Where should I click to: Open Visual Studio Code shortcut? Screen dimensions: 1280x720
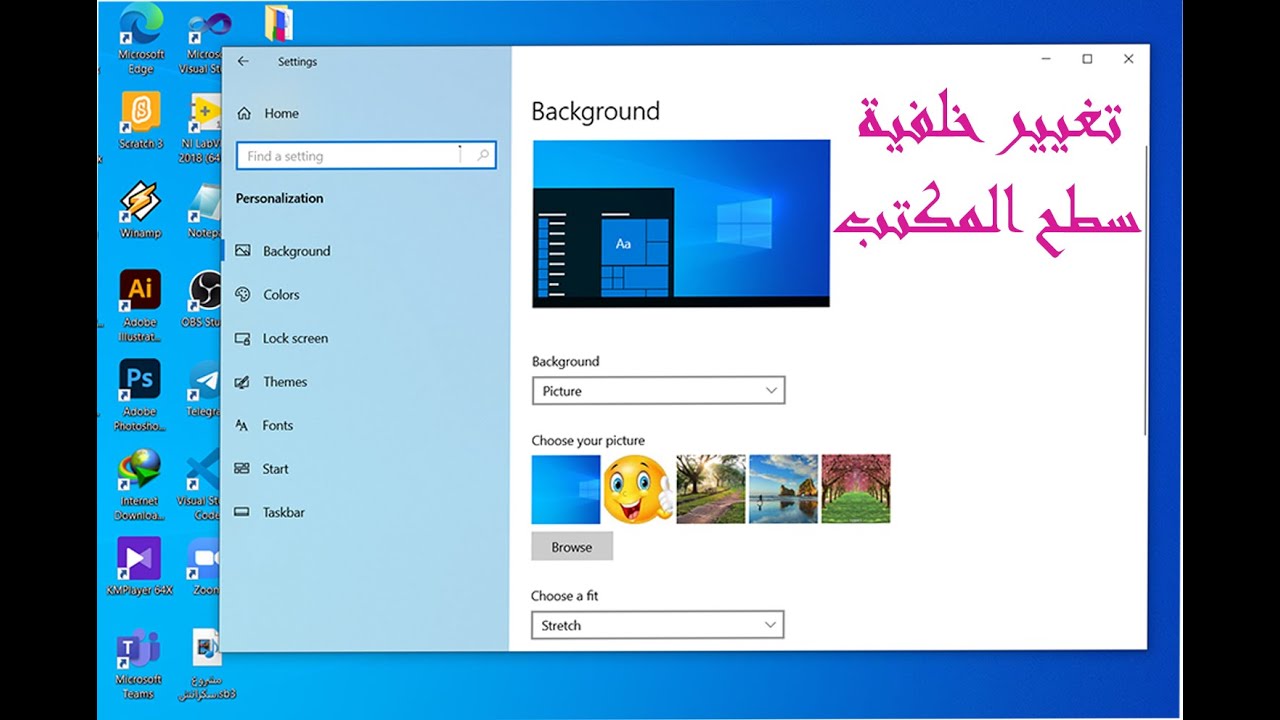tap(200, 484)
